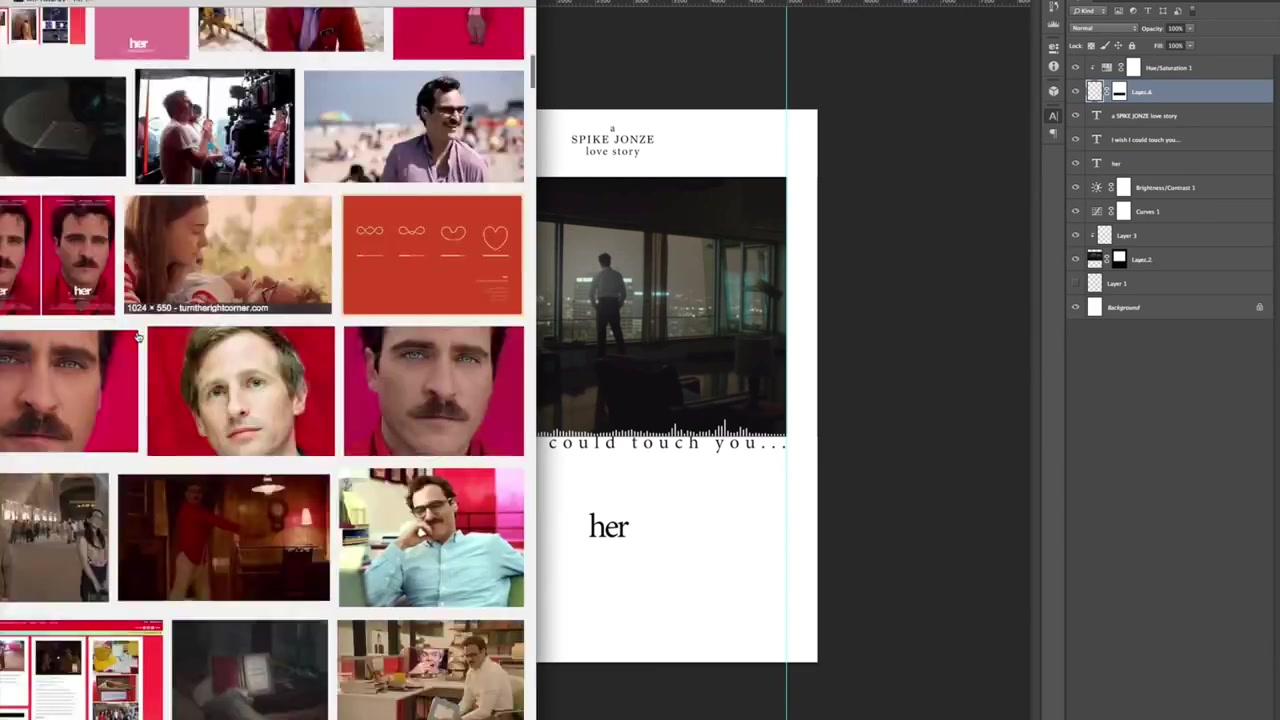
Task: Click the Hue/Saturation 1 mask thumbnail
Action: click(x=1133, y=67)
